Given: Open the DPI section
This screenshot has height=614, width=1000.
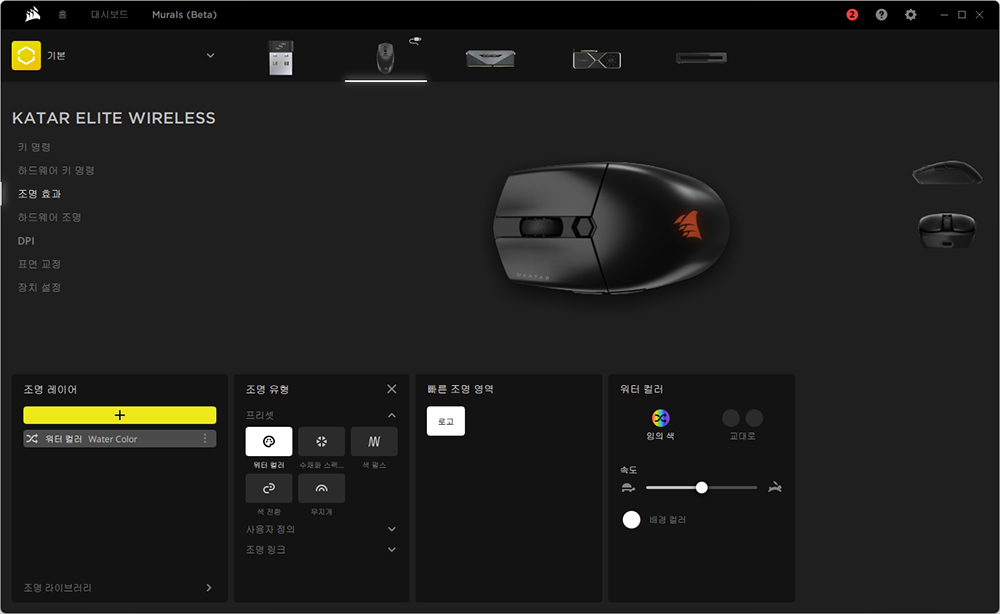Looking at the screenshot, I should 26,241.
